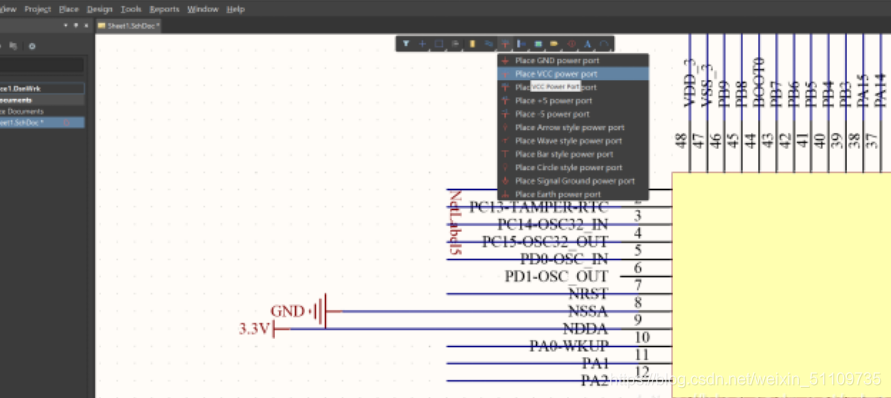This screenshot has width=891, height=398.
Task: Choose Place VCC power port
Action: (x=573, y=74)
